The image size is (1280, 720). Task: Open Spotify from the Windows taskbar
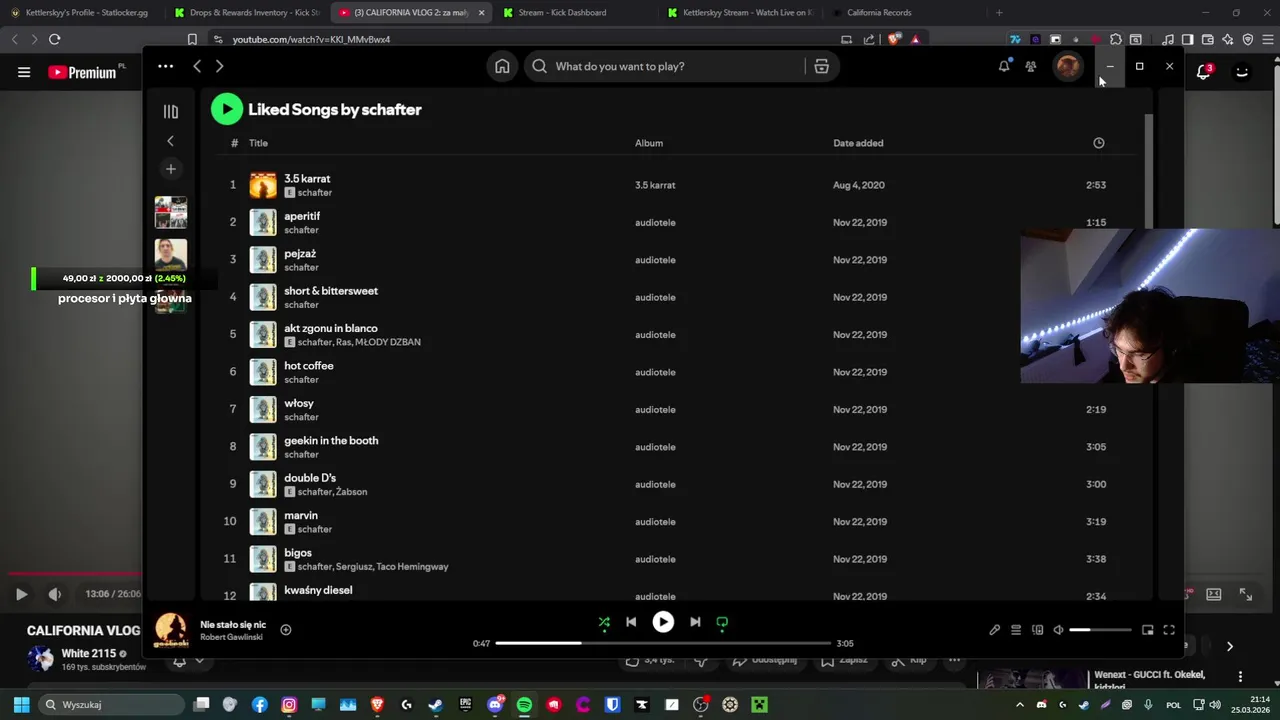coord(525,705)
